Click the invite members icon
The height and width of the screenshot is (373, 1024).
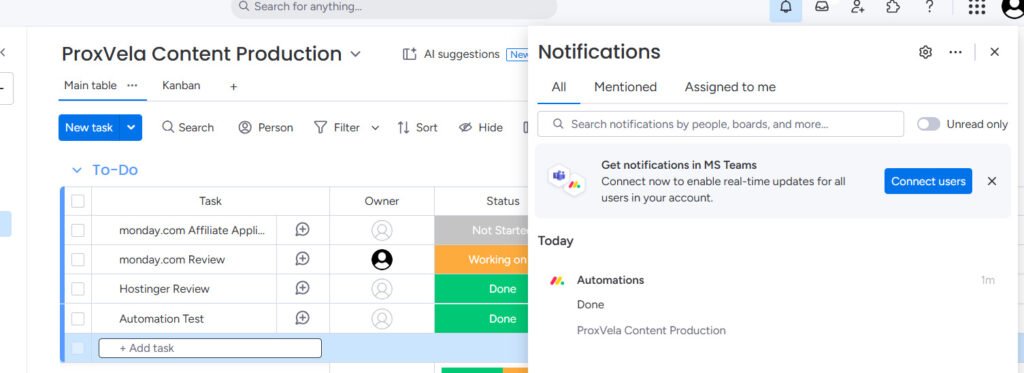(857, 7)
